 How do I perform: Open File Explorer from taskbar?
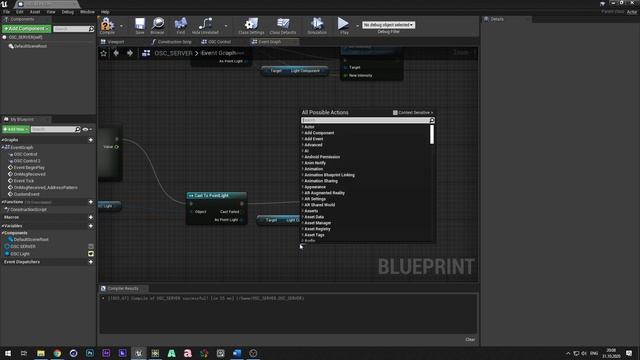[41, 353]
